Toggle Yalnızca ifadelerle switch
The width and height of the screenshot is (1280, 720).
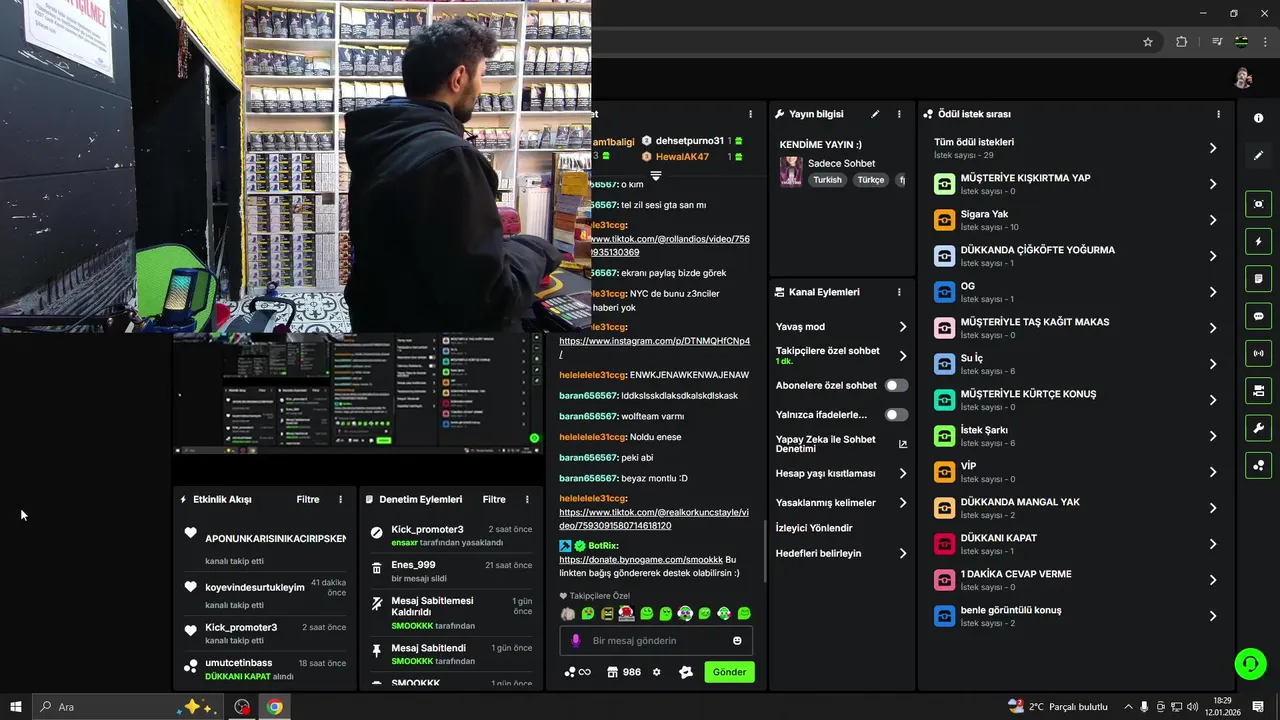896,414
